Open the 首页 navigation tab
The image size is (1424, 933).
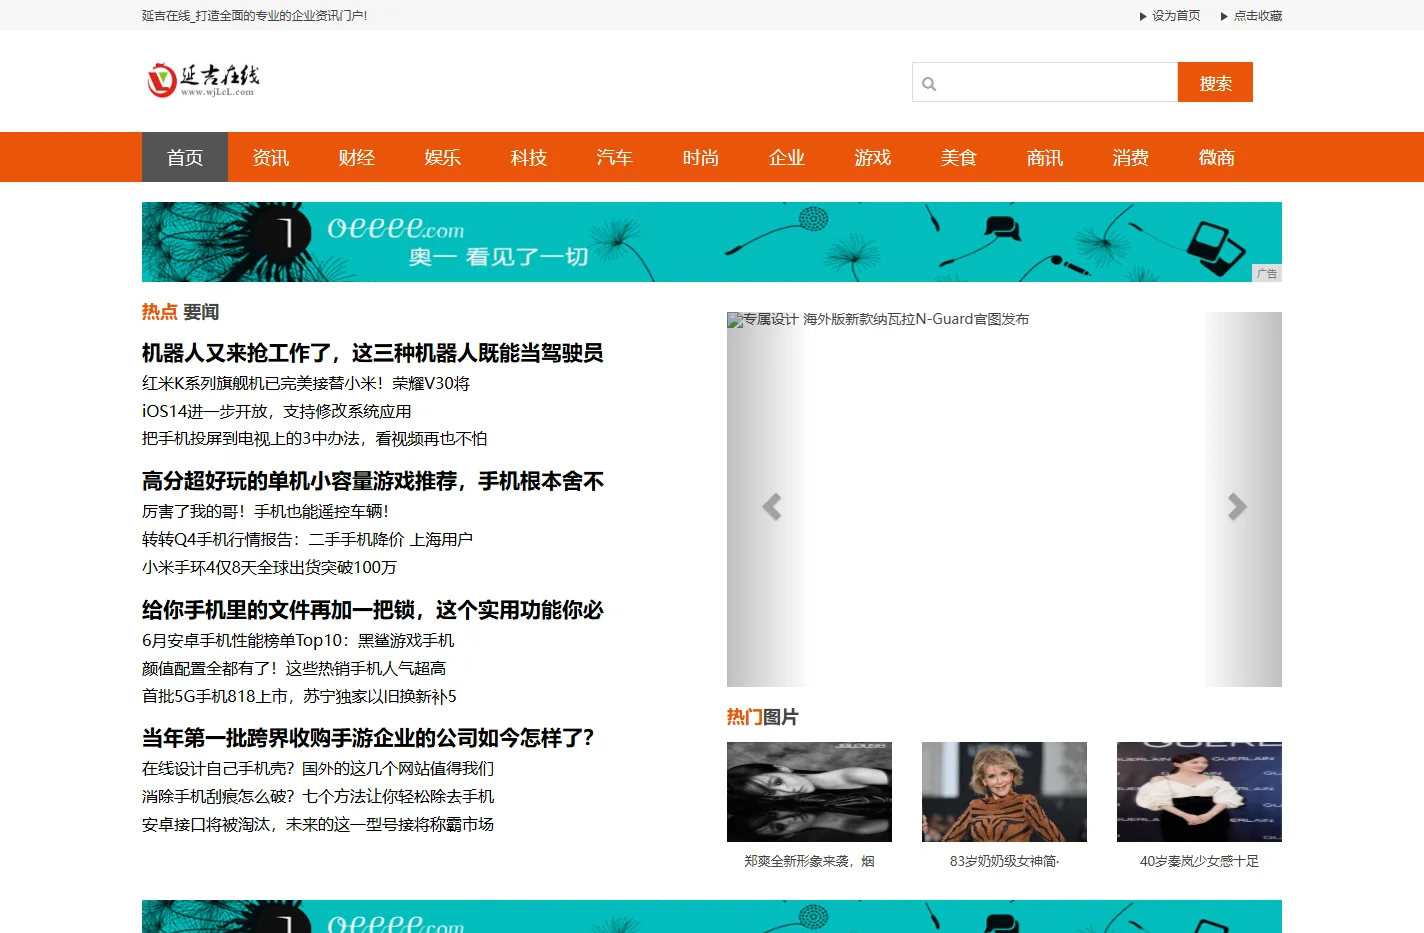click(x=185, y=157)
